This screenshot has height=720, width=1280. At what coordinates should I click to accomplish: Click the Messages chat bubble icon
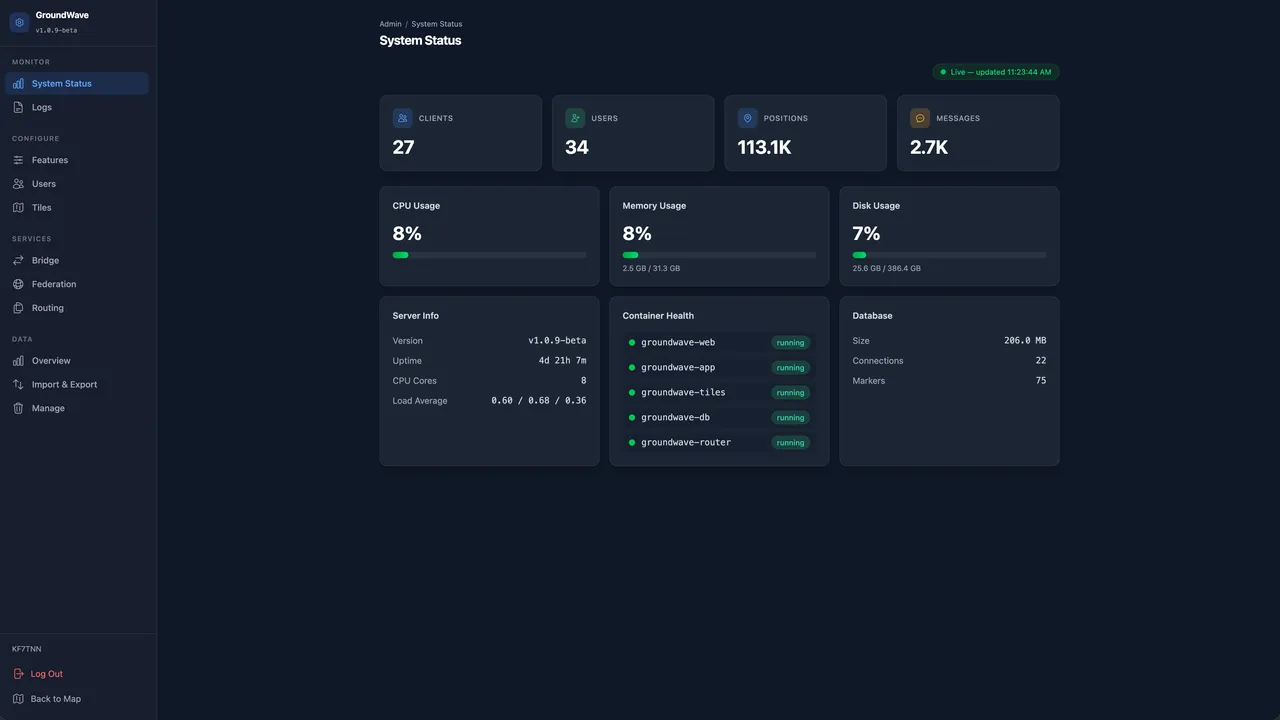pyautogui.click(x=920, y=118)
